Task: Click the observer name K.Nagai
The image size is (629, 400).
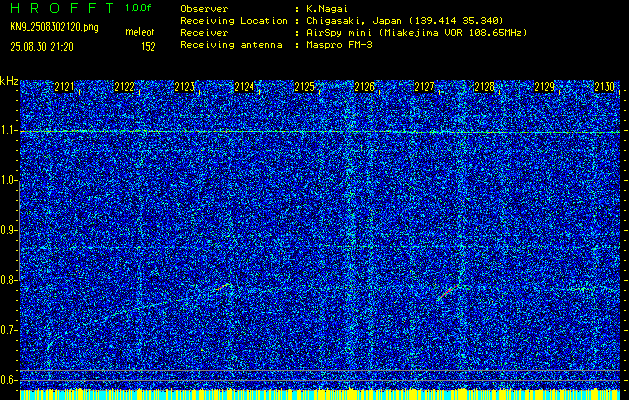Action: coord(327,9)
